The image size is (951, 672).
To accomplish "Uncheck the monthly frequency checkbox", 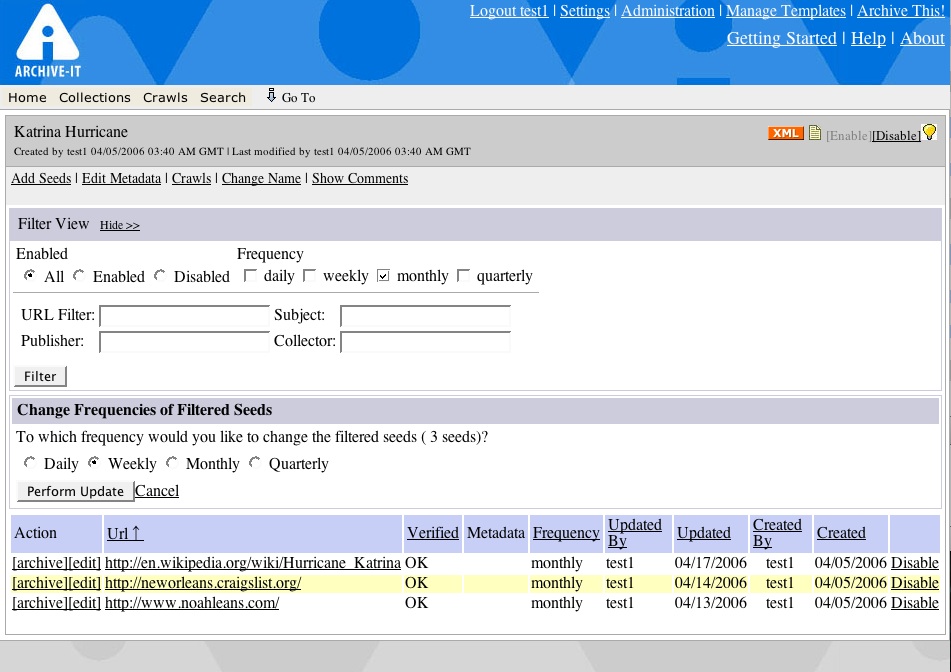I will pos(383,276).
